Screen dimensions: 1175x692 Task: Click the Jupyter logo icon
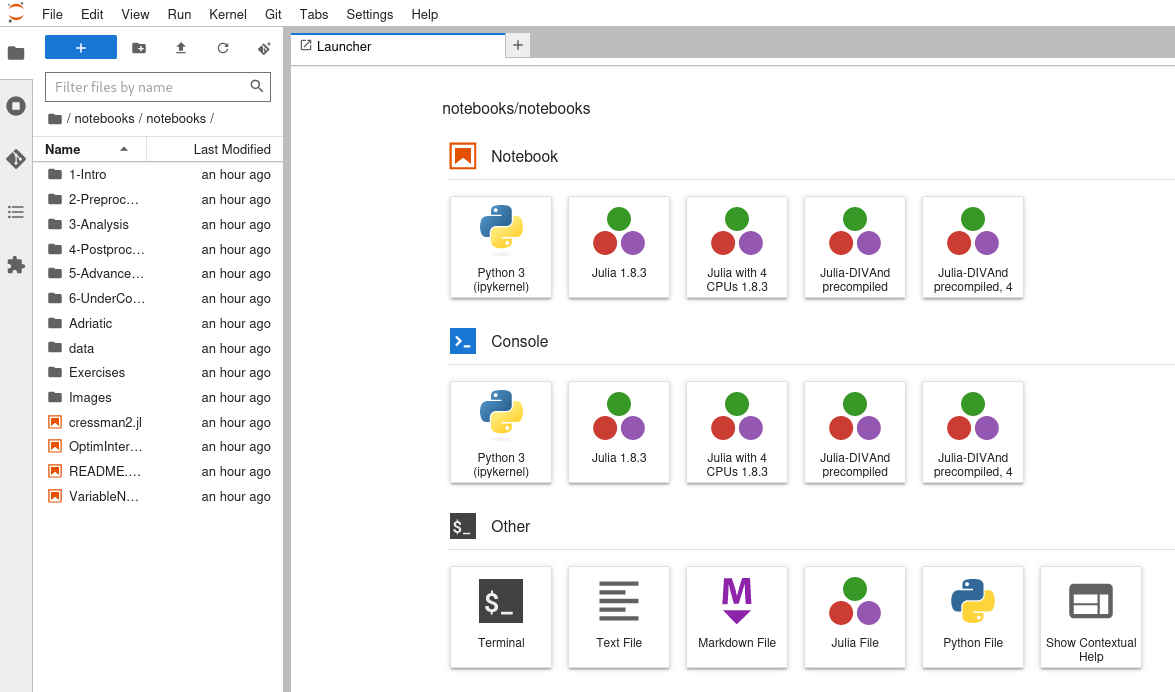click(x=16, y=13)
